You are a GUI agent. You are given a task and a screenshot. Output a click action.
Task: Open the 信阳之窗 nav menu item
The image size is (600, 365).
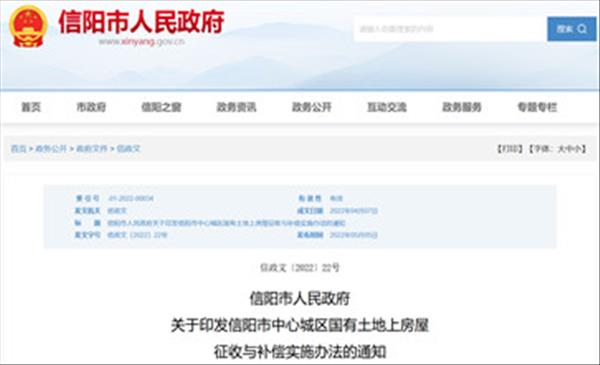(x=161, y=107)
